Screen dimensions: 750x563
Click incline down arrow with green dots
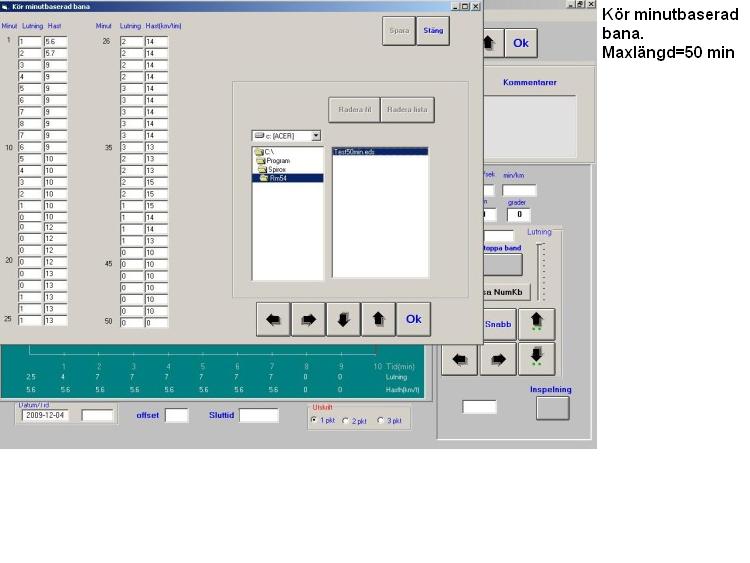(536, 359)
